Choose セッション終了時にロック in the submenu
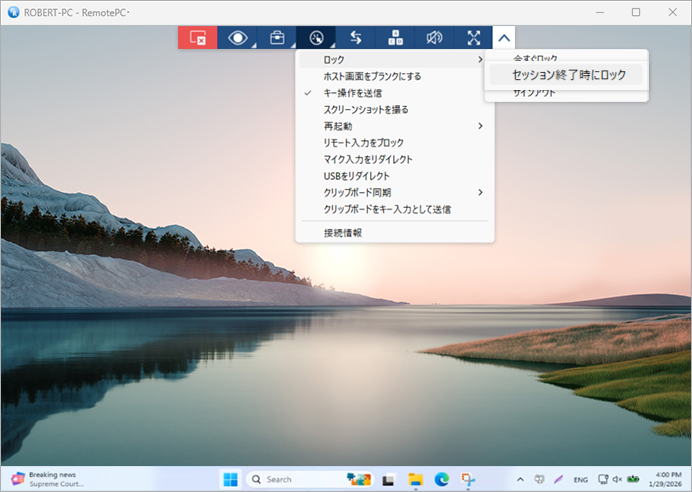Screen dimensions: 692x492 point(566,75)
